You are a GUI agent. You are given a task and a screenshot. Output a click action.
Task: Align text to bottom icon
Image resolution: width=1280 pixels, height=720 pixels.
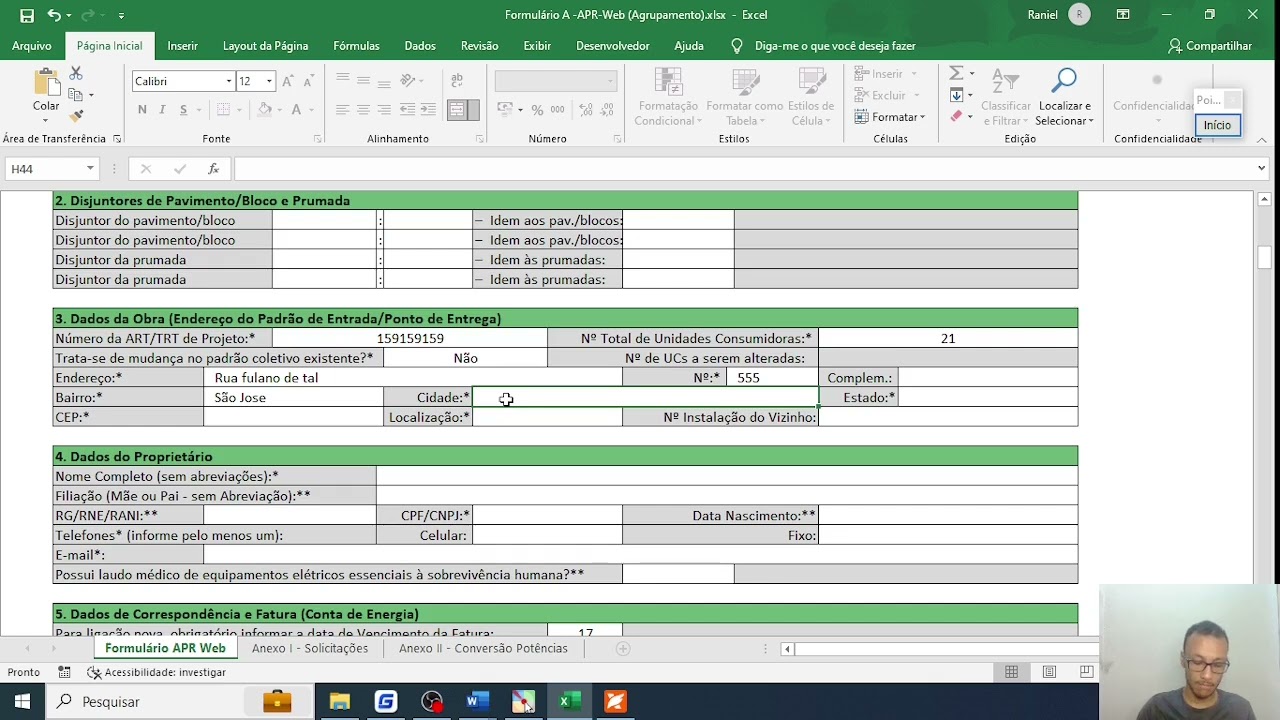384,81
